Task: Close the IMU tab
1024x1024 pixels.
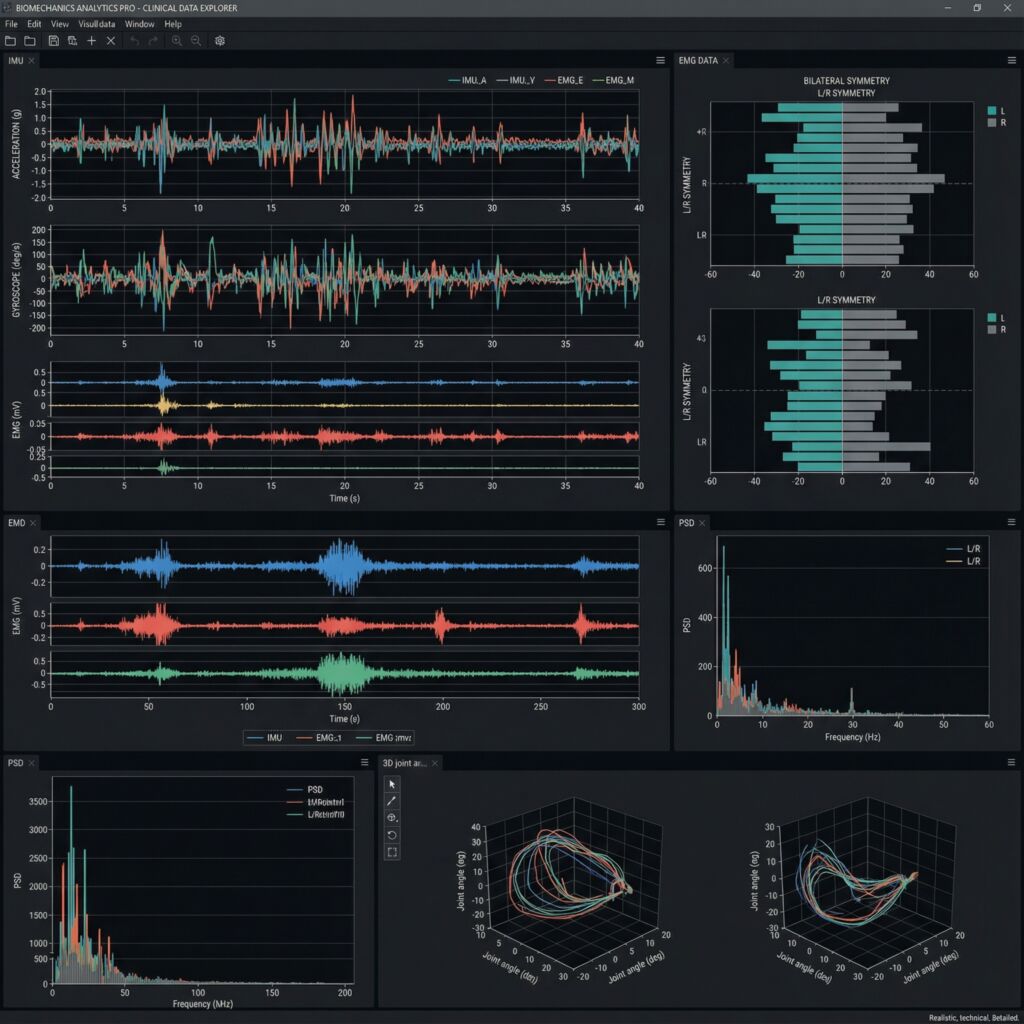Action: click(31, 61)
